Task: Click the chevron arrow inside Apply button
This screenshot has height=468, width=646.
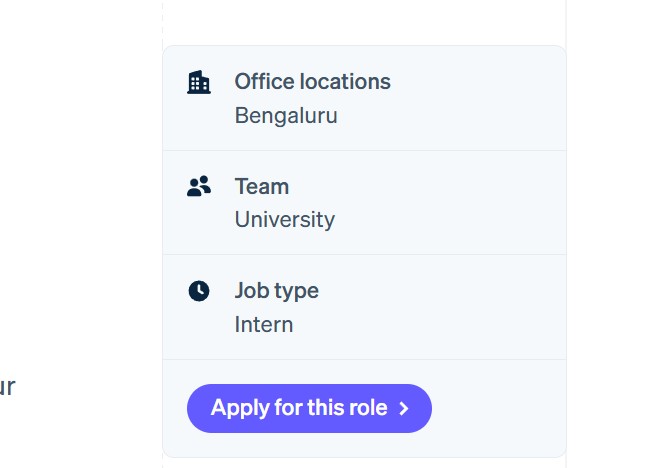Action: (404, 408)
